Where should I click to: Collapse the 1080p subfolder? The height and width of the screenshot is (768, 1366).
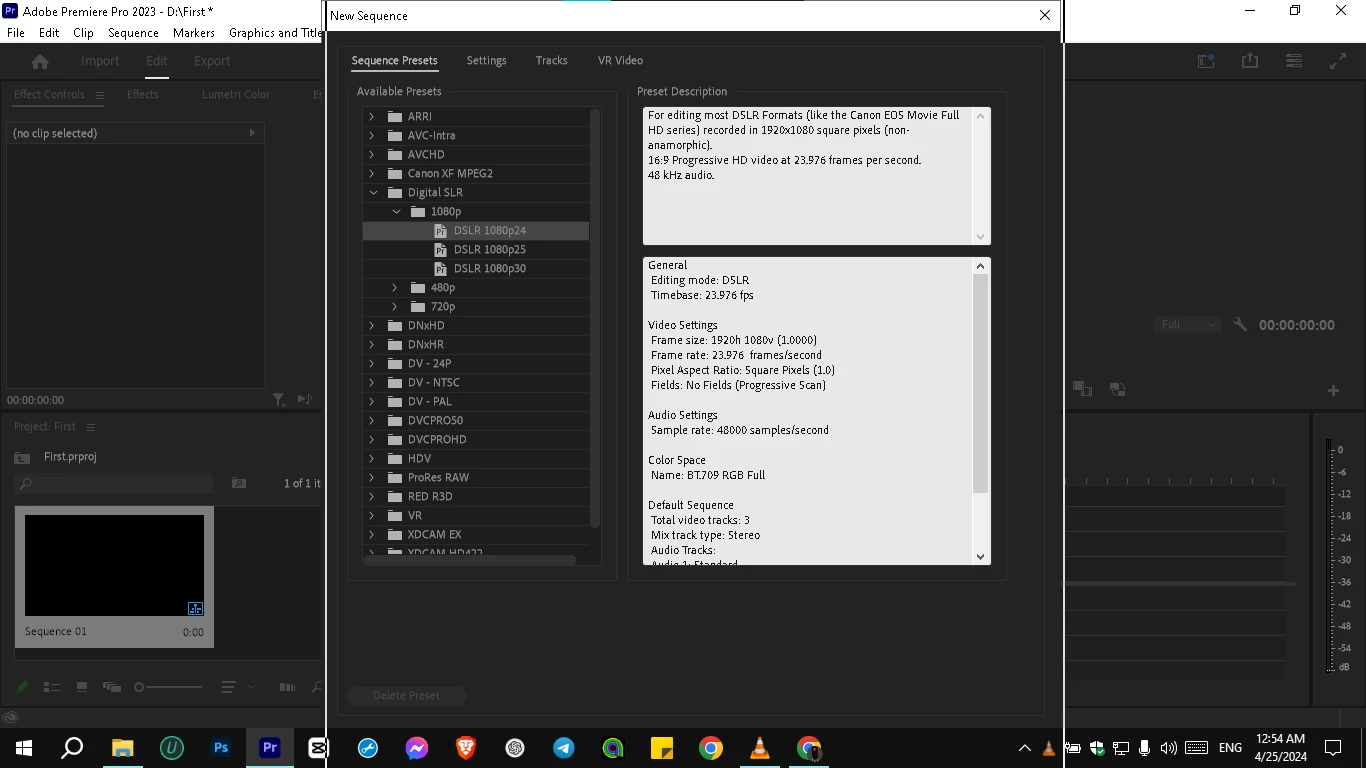(x=396, y=211)
